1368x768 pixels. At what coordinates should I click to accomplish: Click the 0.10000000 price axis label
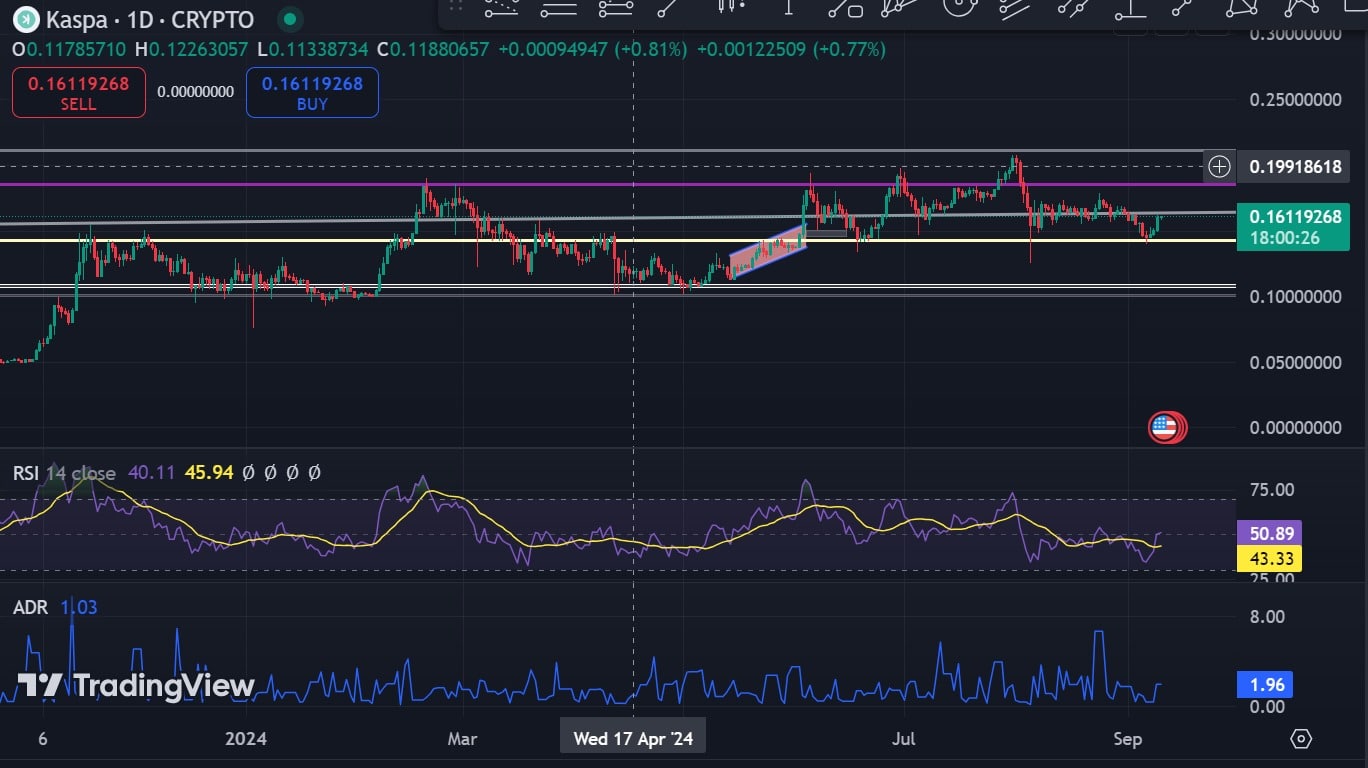coord(1295,297)
